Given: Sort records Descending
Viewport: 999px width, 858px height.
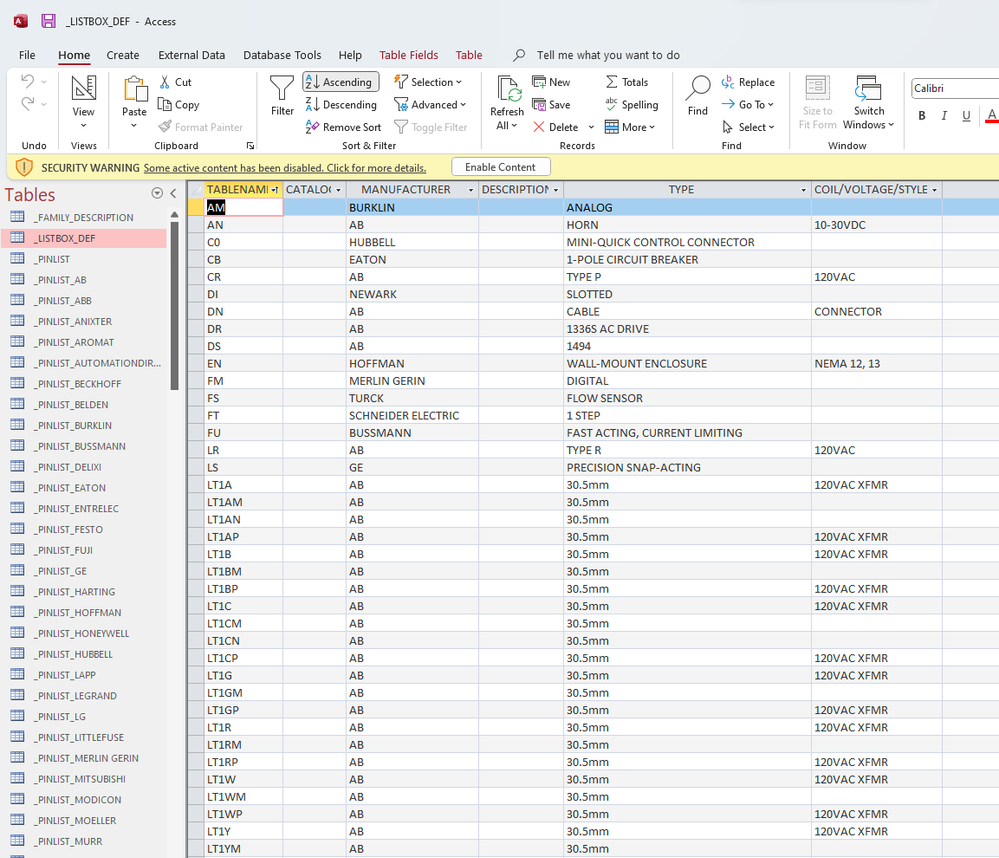Looking at the screenshot, I should [x=341, y=104].
